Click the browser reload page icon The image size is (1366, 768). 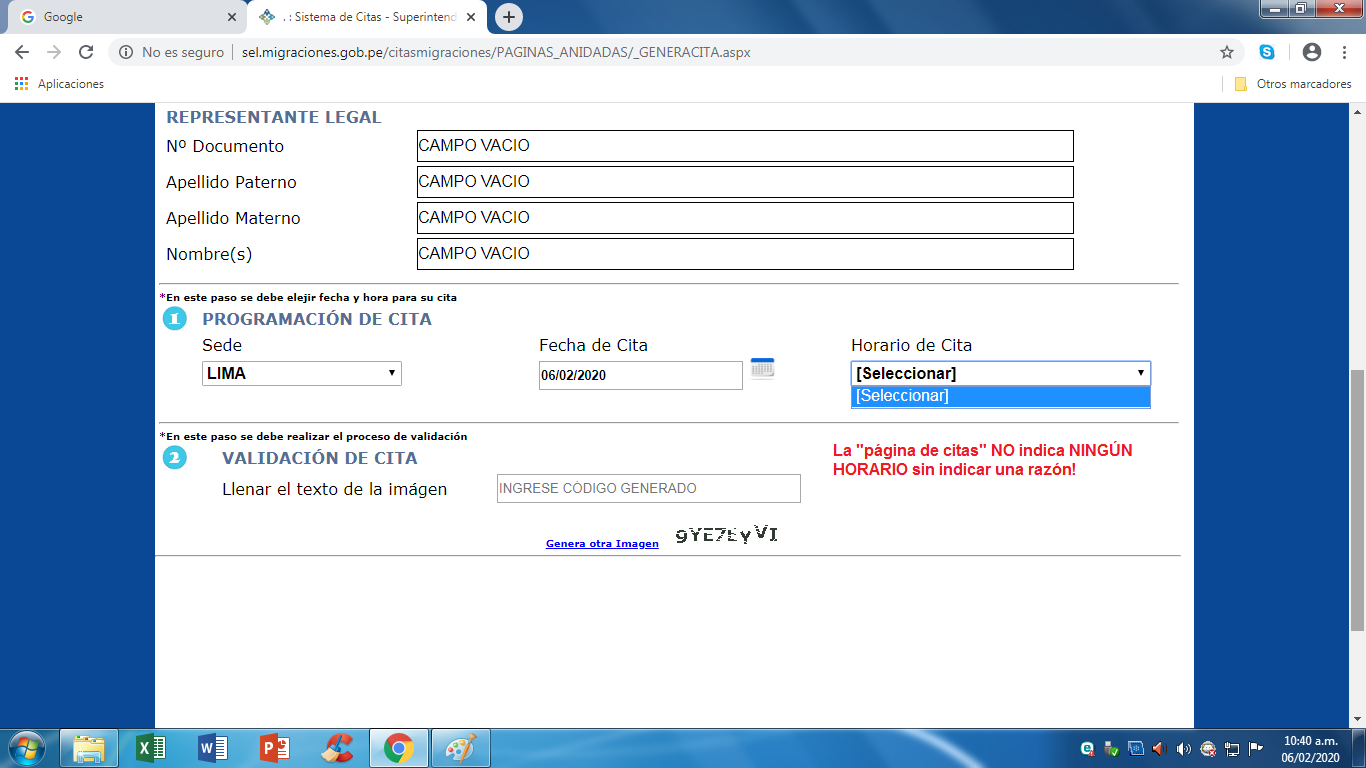86,52
